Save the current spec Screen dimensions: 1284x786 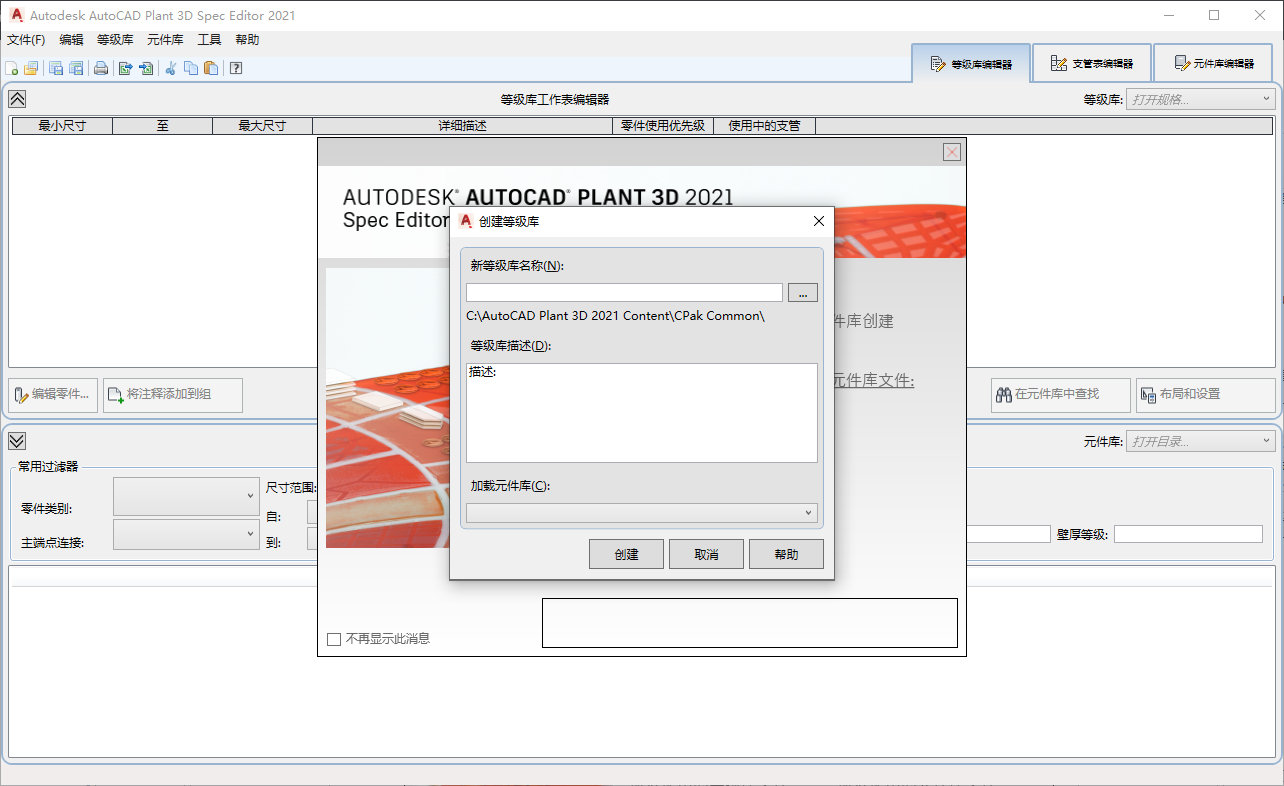57,68
